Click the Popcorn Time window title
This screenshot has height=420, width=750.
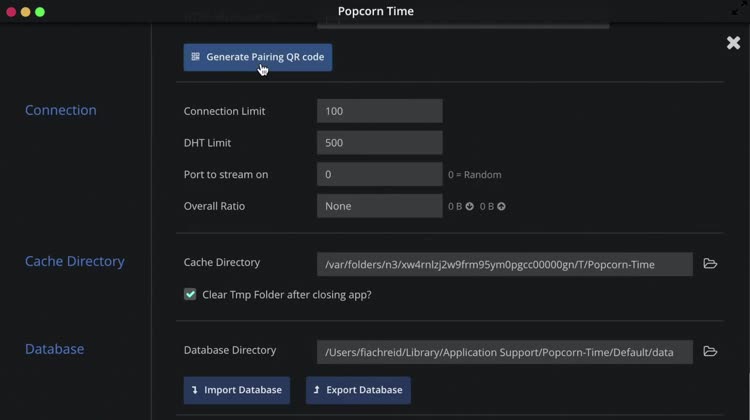click(376, 11)
